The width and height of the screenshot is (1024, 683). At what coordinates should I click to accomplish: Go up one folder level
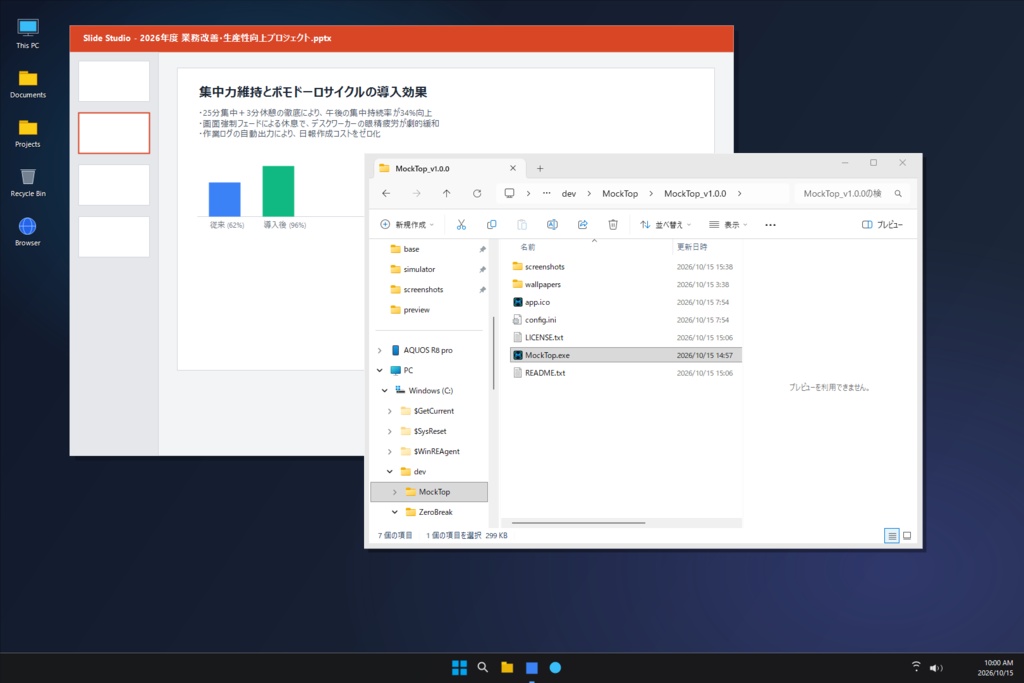[447, 193]
